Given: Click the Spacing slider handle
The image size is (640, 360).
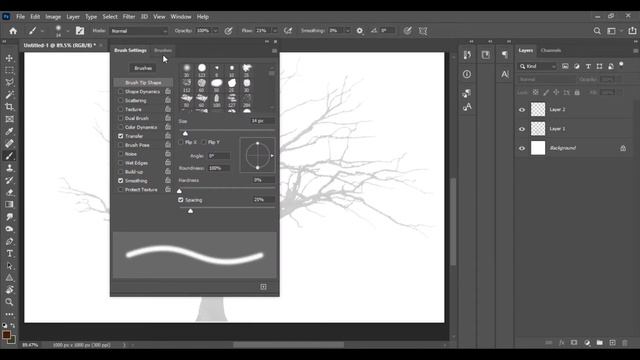Looking at the screenshot, I should click(x=190, y=211).
